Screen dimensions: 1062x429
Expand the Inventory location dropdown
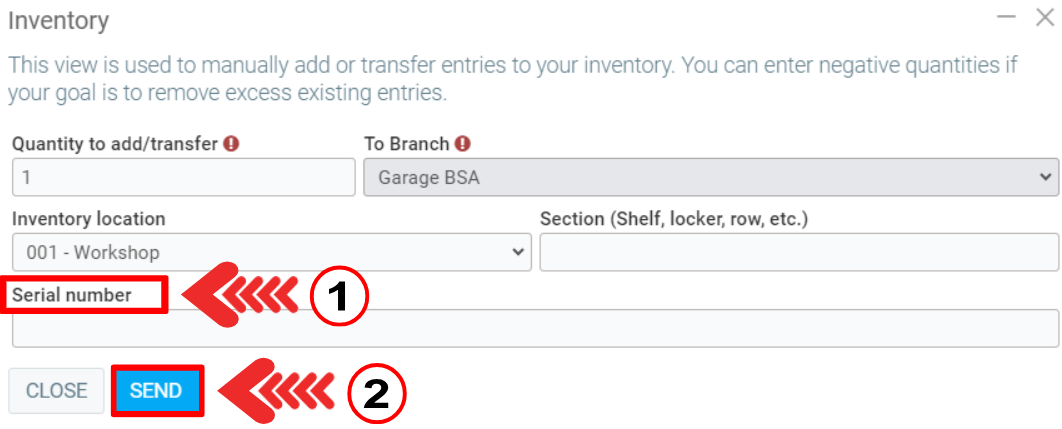pos(271,252)
